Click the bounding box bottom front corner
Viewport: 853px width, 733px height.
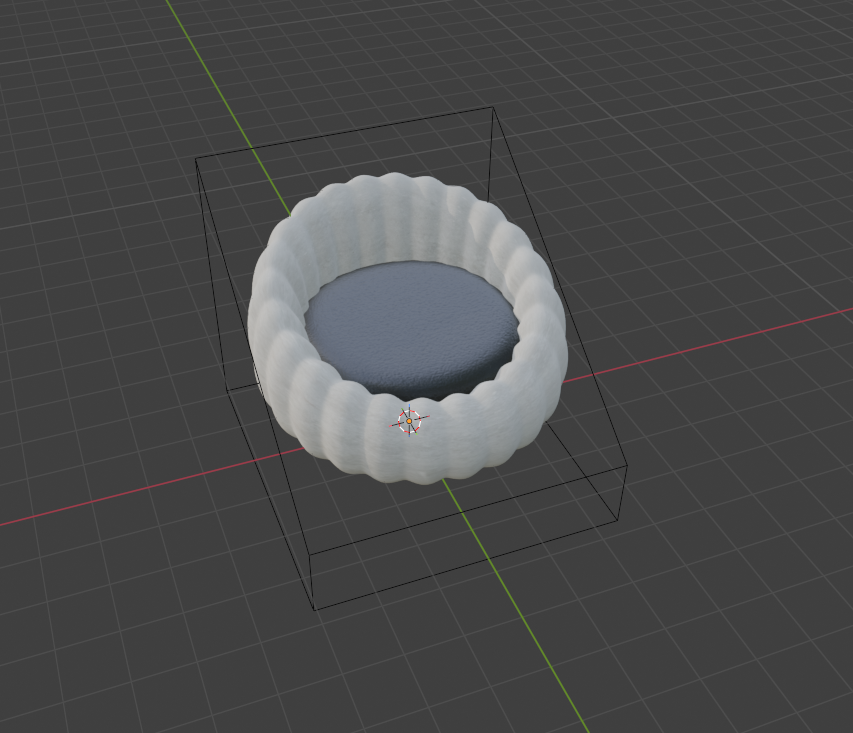point(316,609)
